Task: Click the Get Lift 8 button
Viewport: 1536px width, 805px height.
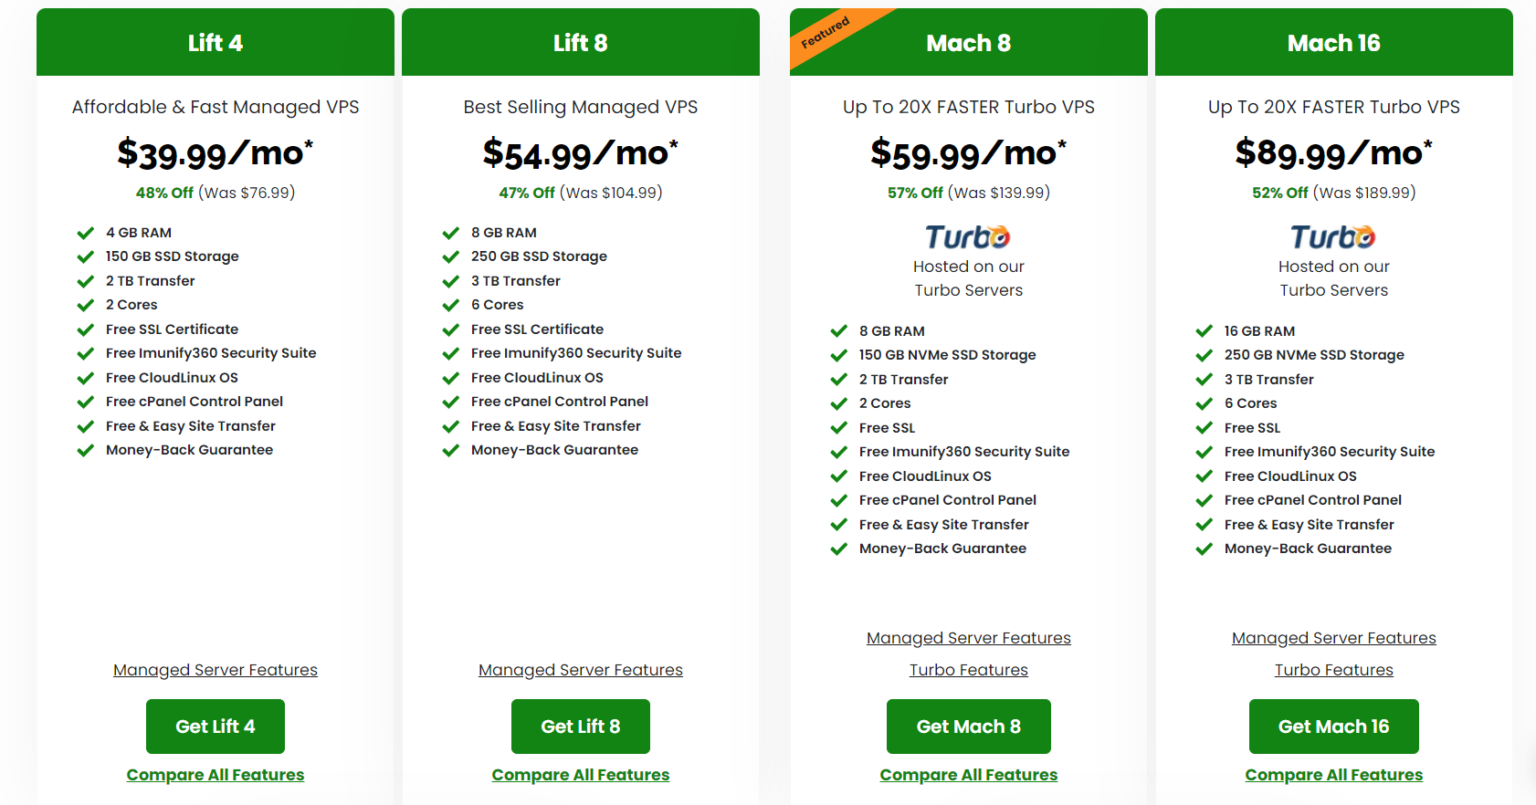Action: [580, 726]
